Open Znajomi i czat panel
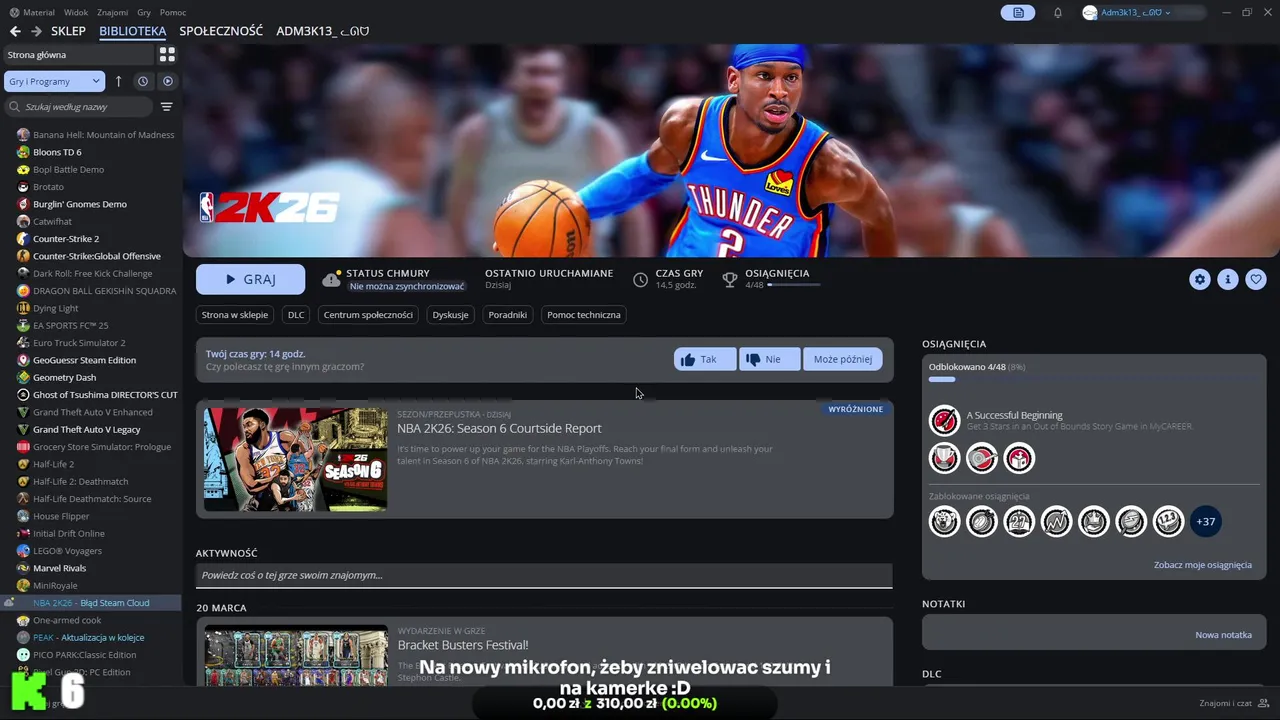 (x=1233, y=703)
